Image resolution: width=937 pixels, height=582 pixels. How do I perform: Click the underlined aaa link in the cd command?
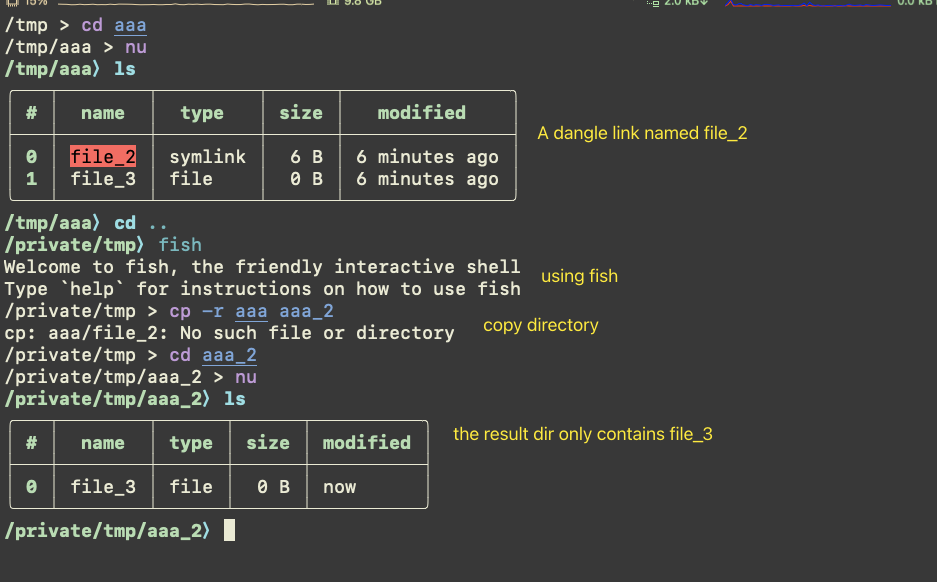point(131,24)
